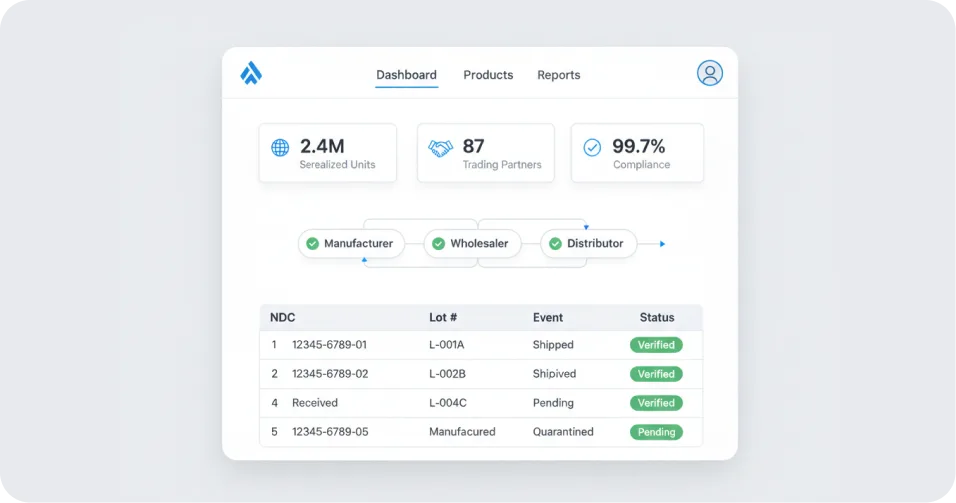Viewport: 956px width, 503px height.
Task: Click the green check beside Manufacturer
Action: click(313, 244)
